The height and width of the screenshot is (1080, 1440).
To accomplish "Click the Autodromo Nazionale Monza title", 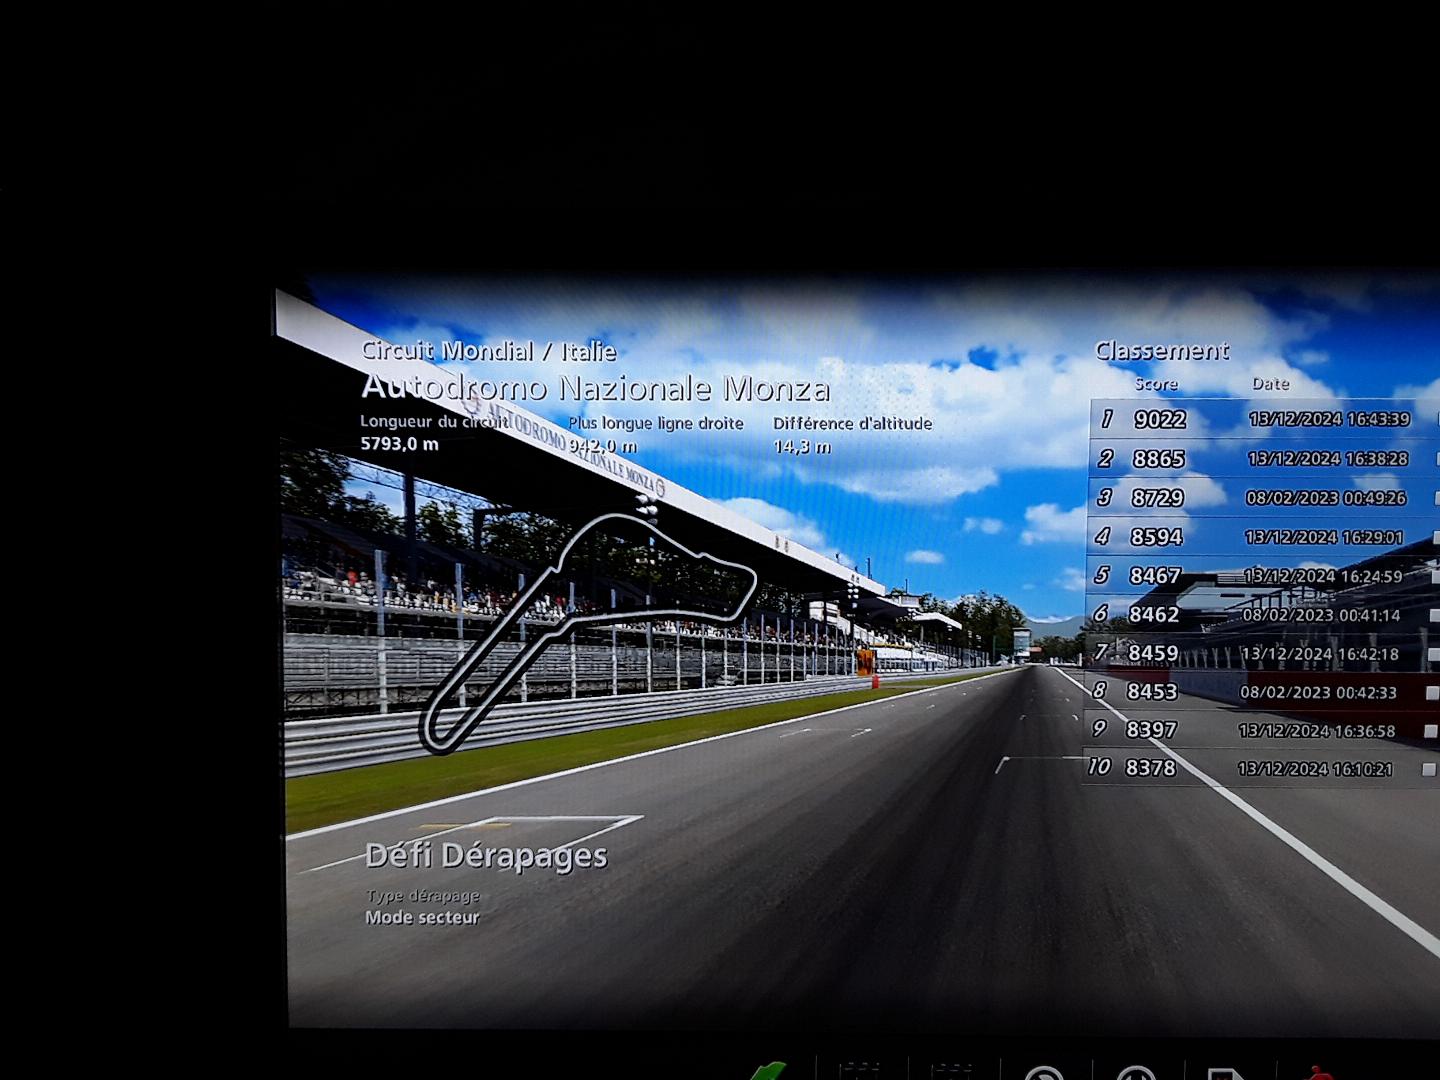I will tap(595, 387).
